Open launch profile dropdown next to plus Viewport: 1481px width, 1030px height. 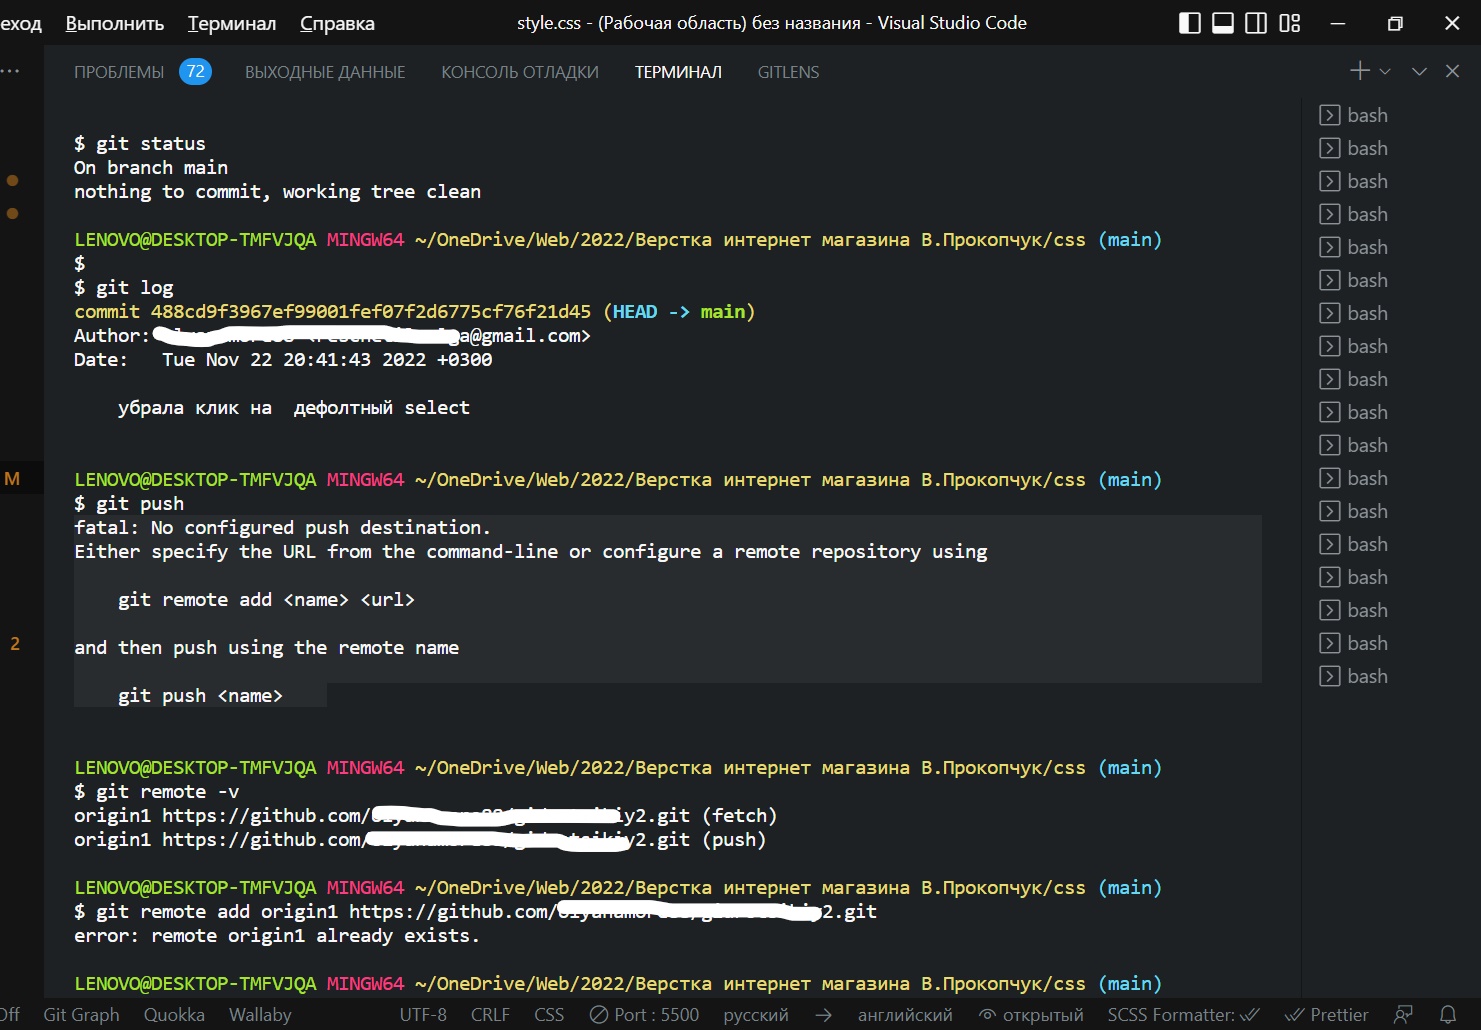click(x=1385, y=71)
